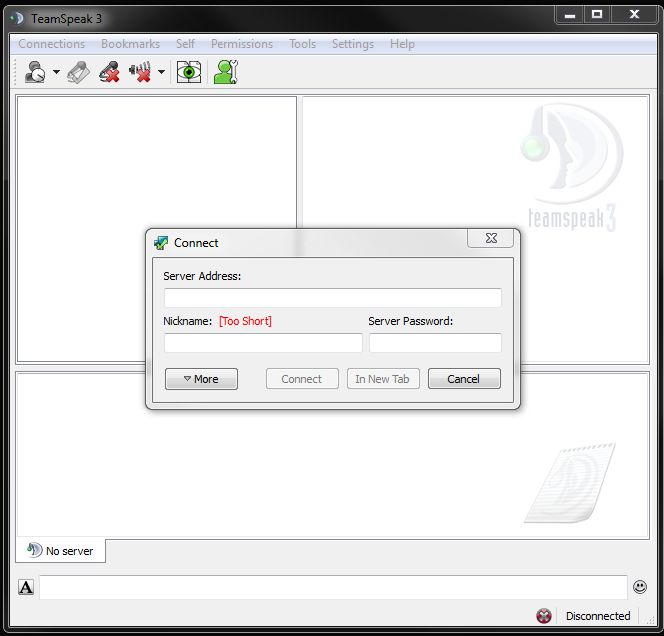Mute microphone with the toolbar icon
The image size is (664, 636).
pyautogui.click(x=109, y=72)
